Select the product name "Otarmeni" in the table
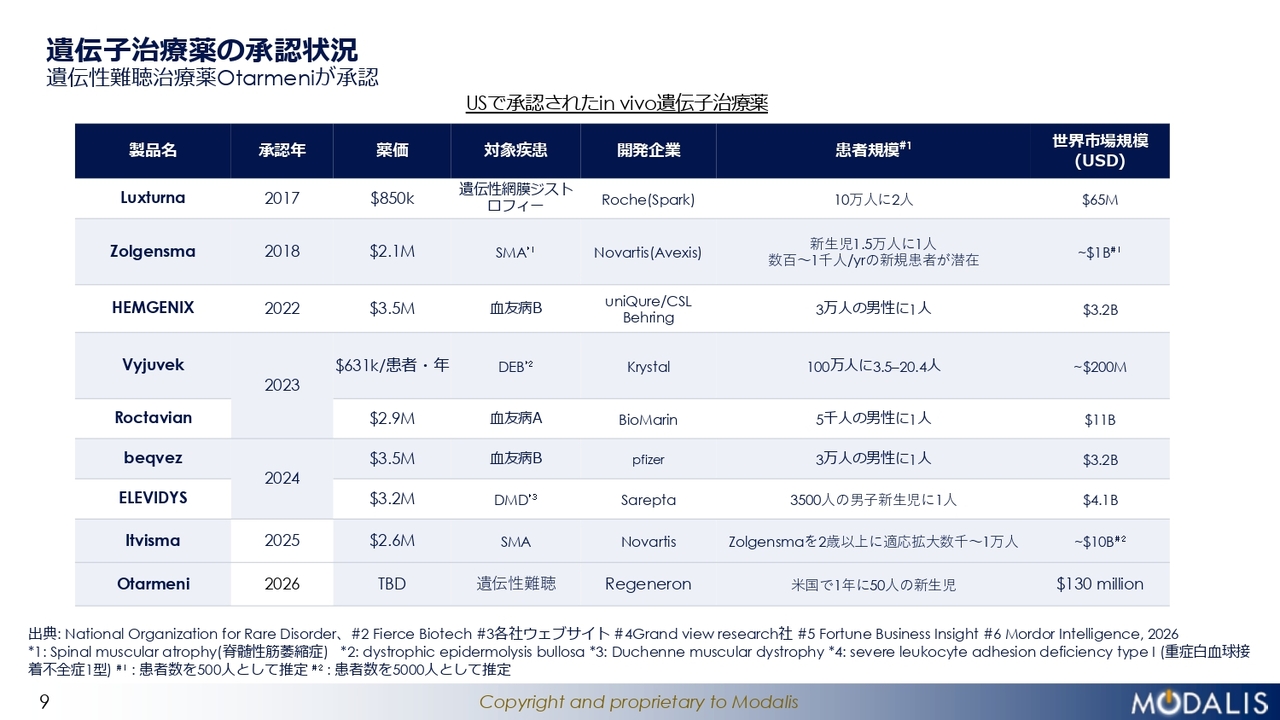The height and width of the screenshot is (720, 1280). [x=153, y=584]
